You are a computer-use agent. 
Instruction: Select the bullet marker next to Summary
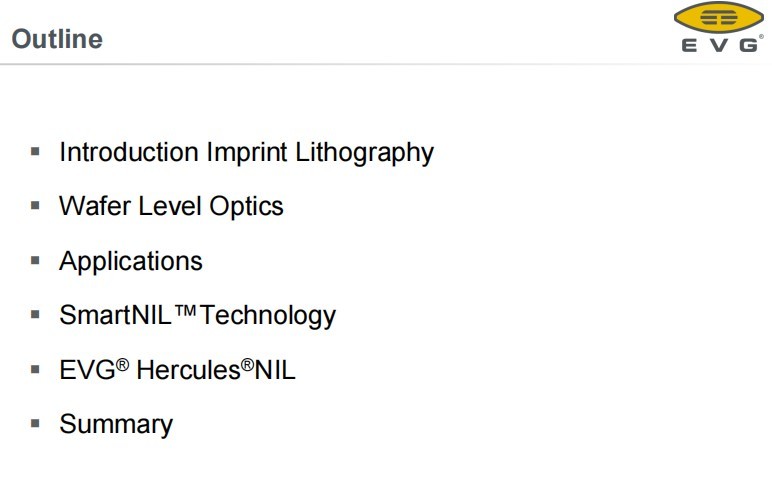[x=35, y=423]
